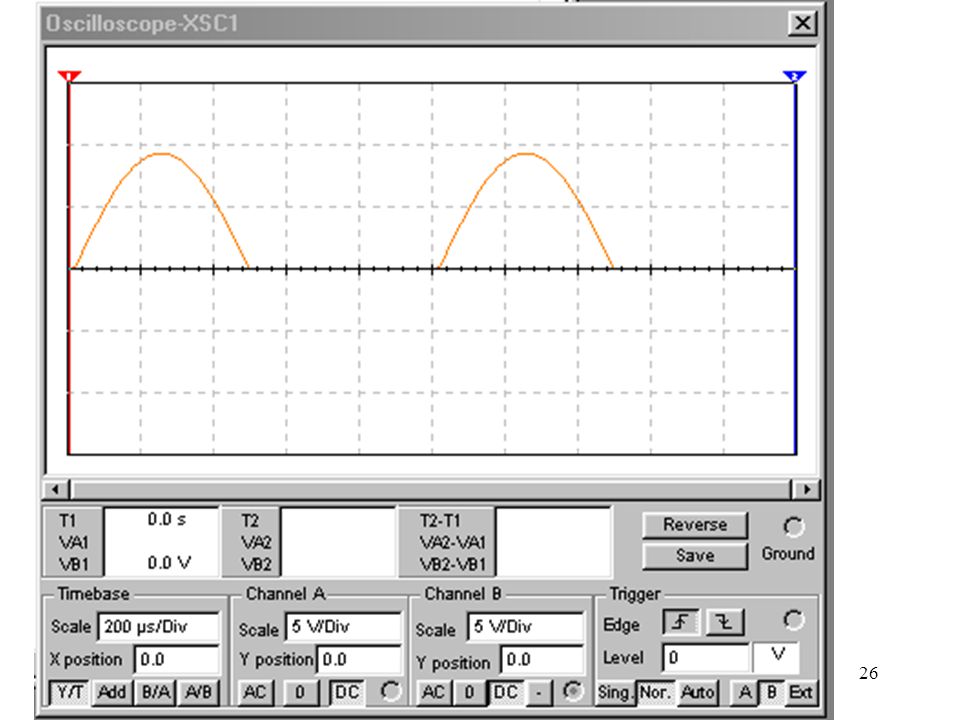Image resolution: width=960 pixels, height=720 pixels.
Task: Set Channel A coupling to DC
Action: tap(347, 692)
